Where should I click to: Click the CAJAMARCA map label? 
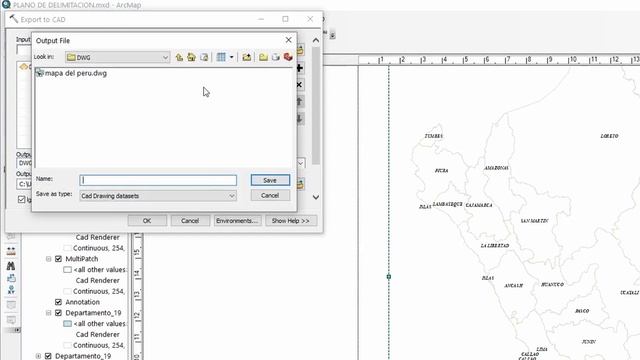click(x=479, y=205)
